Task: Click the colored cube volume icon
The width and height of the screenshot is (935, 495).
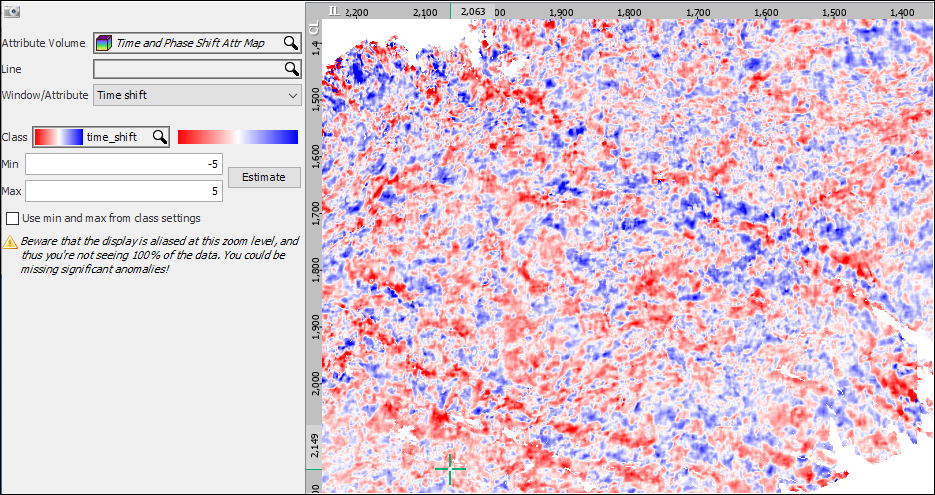Action: 104,43
